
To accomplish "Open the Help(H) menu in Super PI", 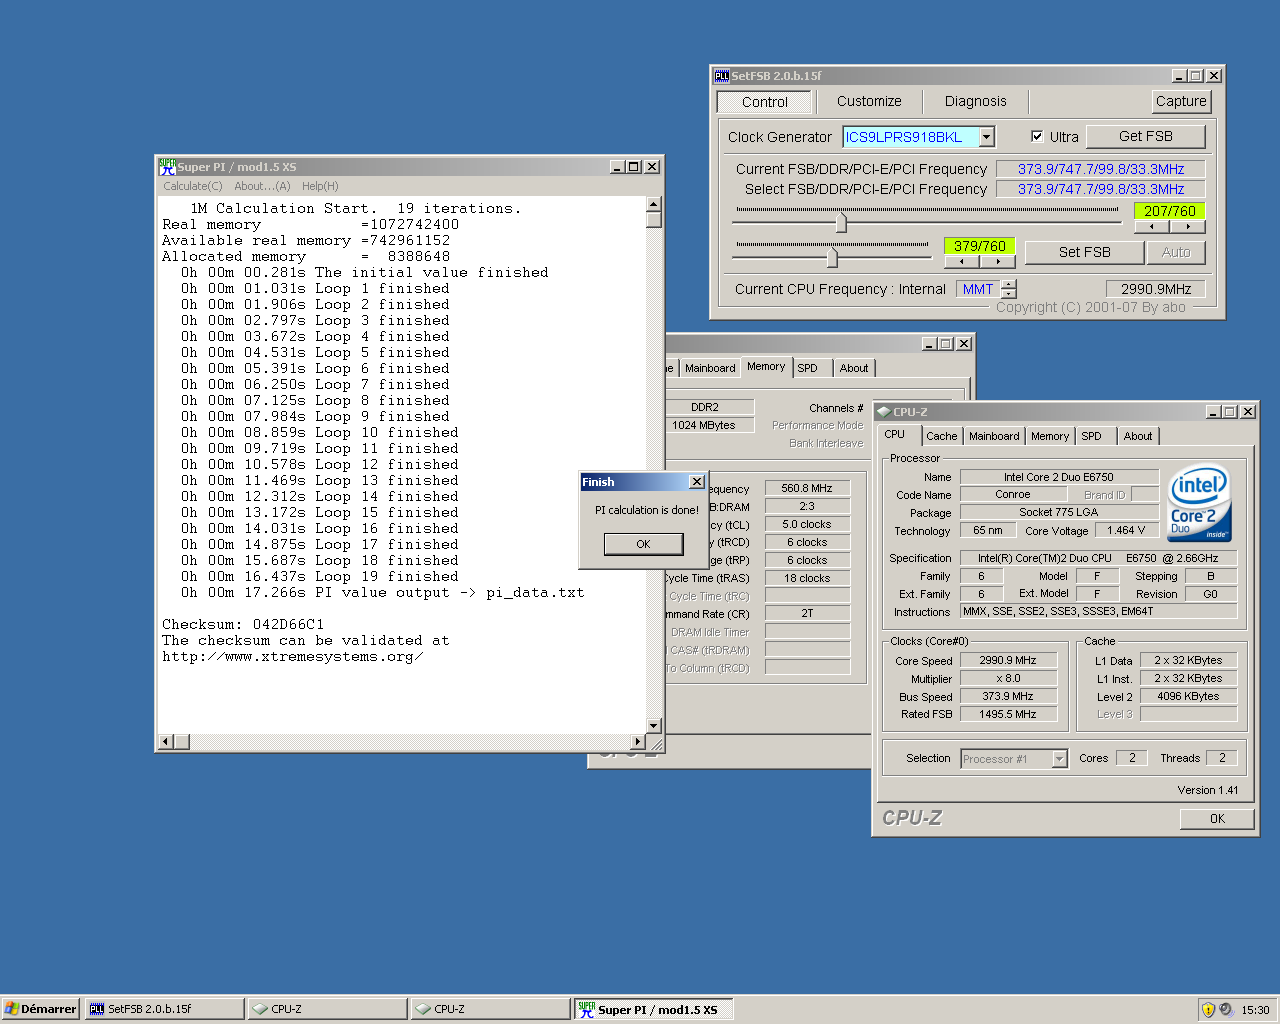I will pos(320,186).
